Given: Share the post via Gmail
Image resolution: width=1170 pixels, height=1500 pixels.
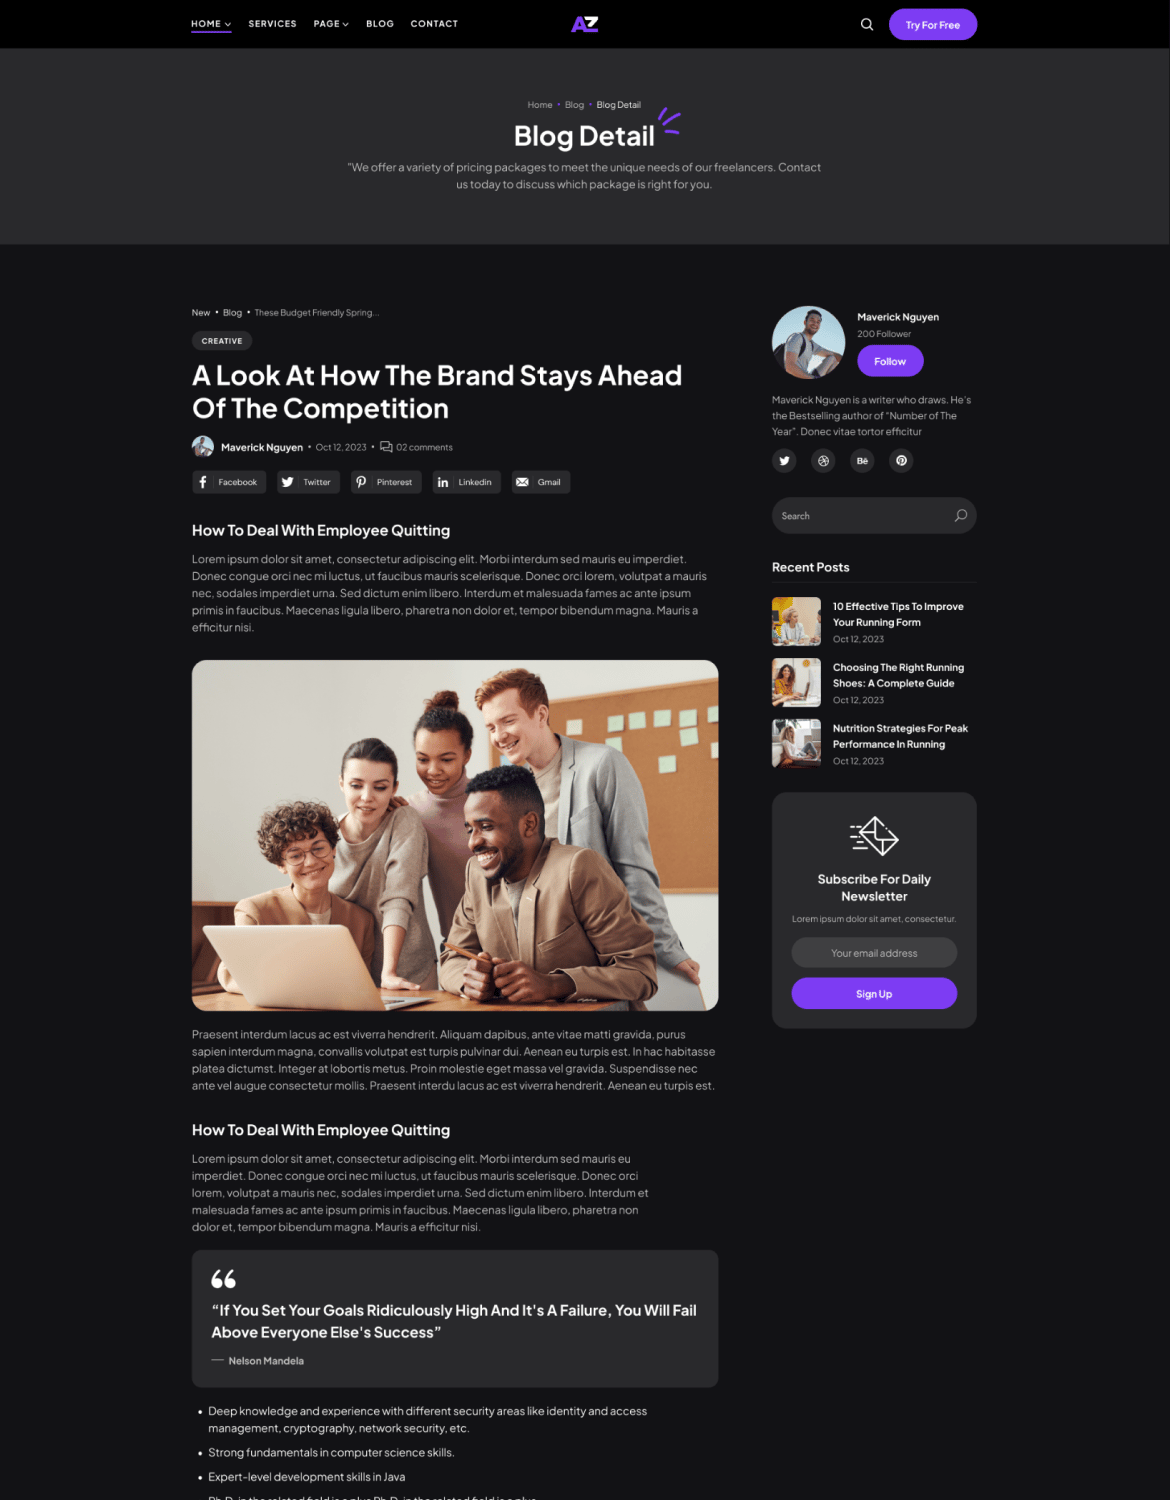Looking at the screenshot, I should [x=541, y=482].
